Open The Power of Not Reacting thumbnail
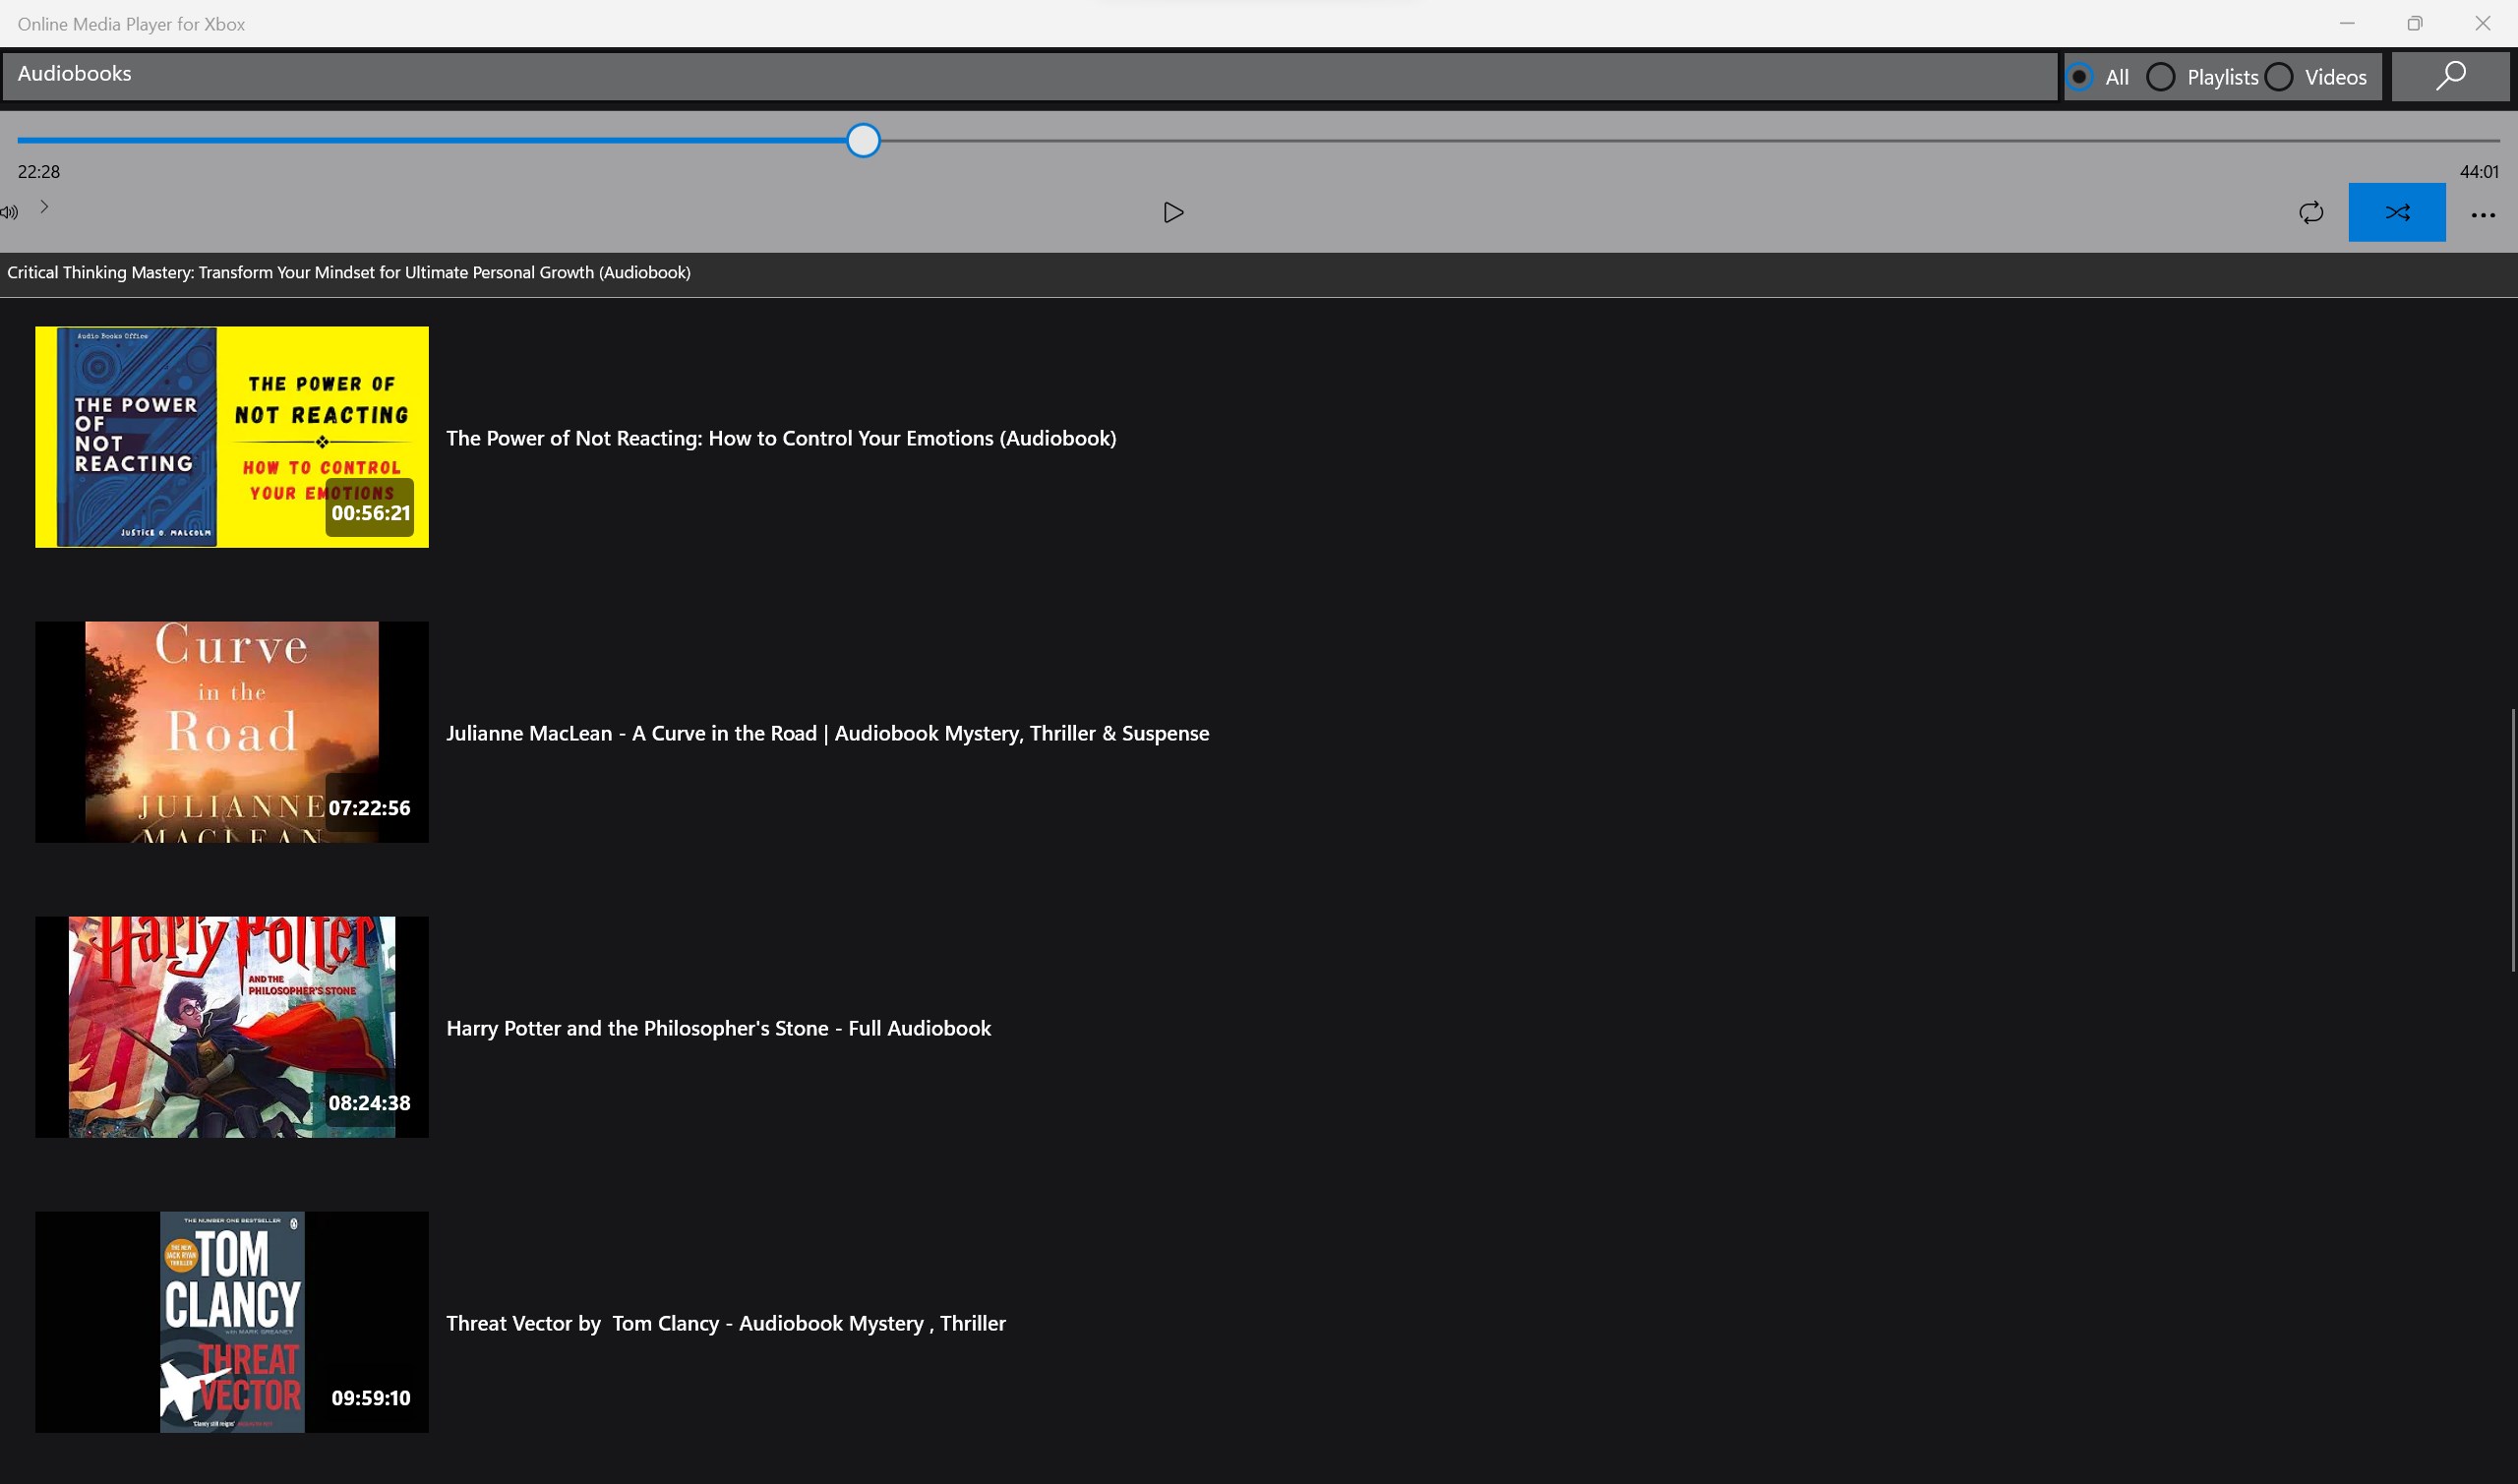The image size is (2518, 1484). [x=232, y=437]
